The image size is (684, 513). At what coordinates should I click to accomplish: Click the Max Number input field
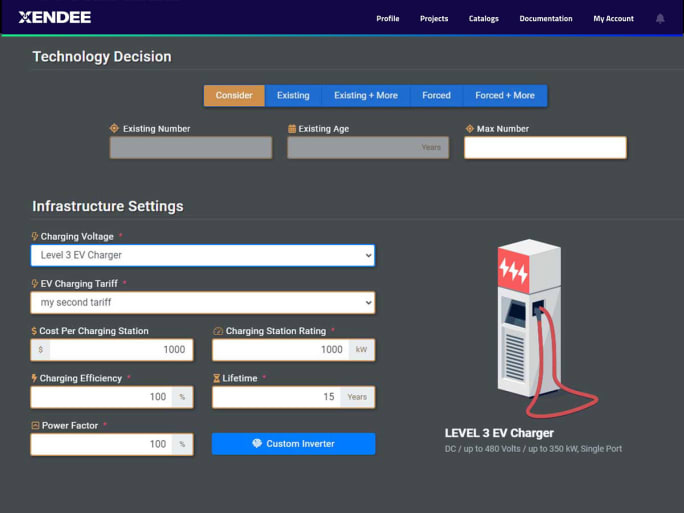pyautogui.click(x=545, y=148)
